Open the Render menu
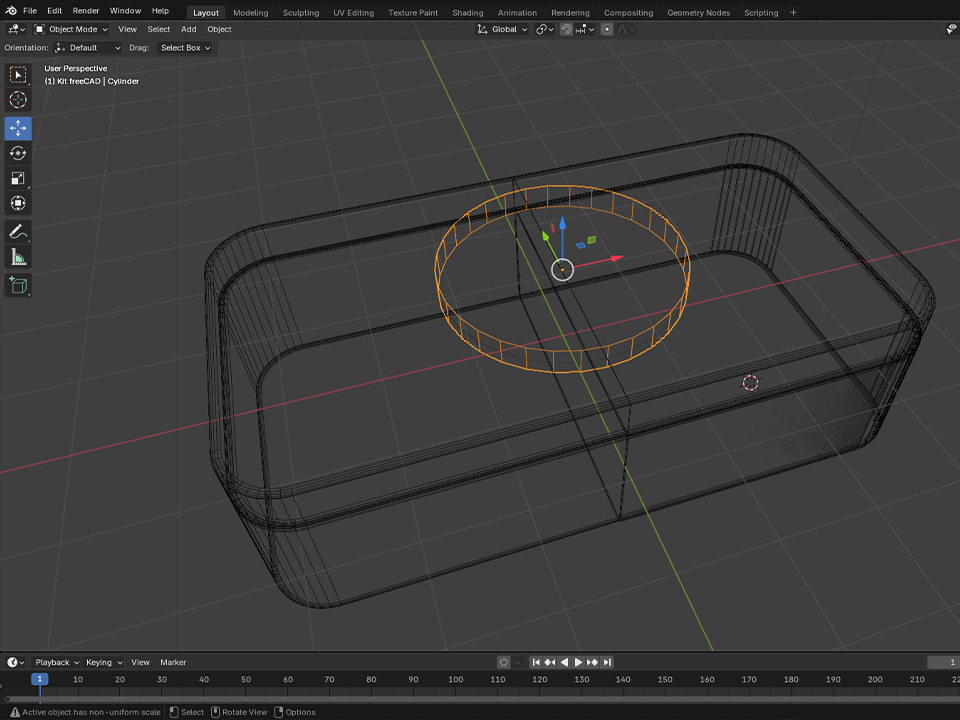 (86, 10)
